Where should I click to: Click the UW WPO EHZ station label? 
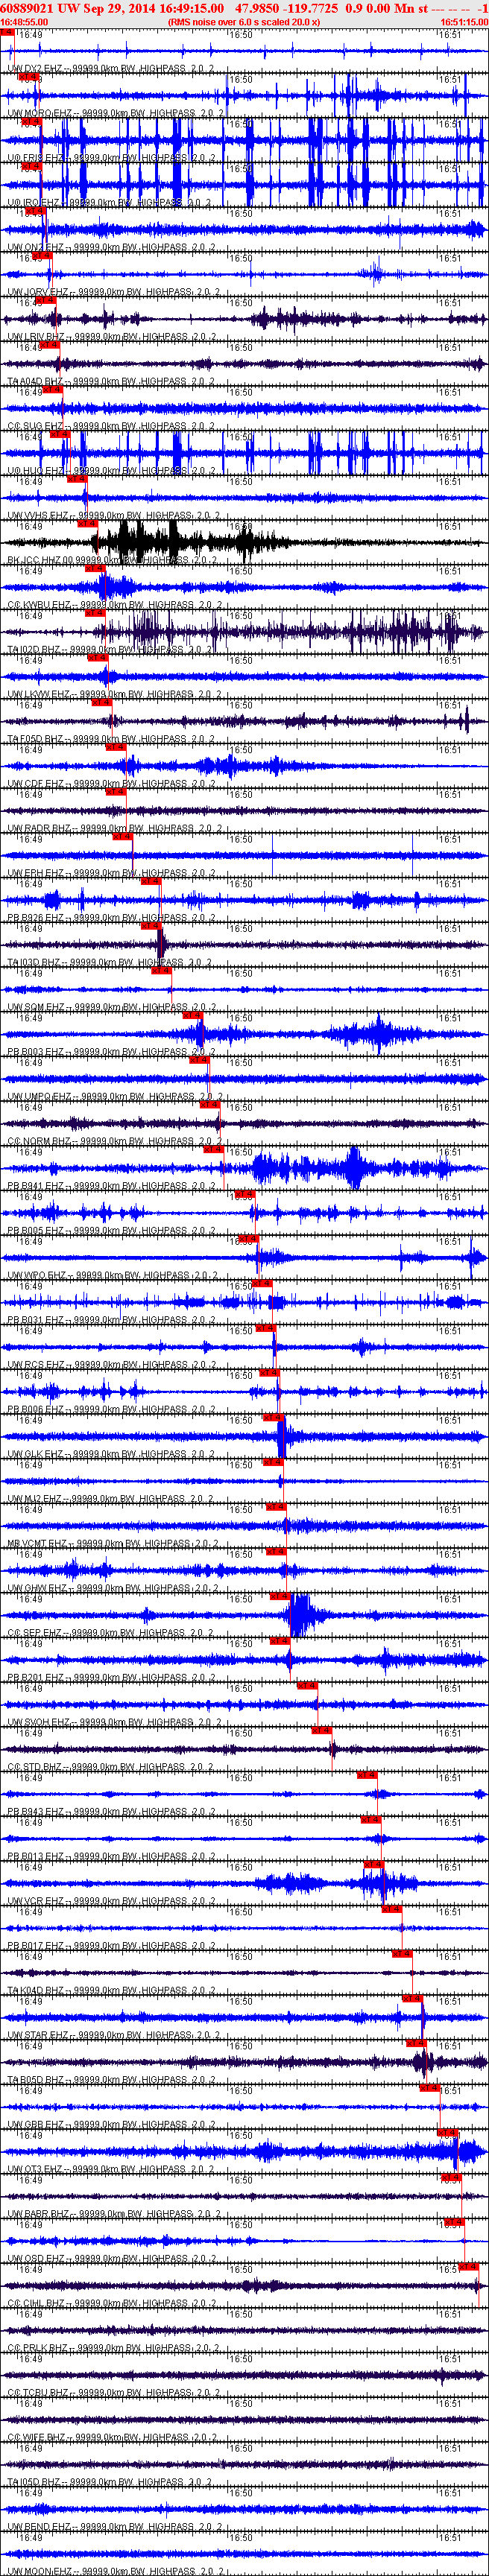pyautogui.click(x=111, y=1276)
